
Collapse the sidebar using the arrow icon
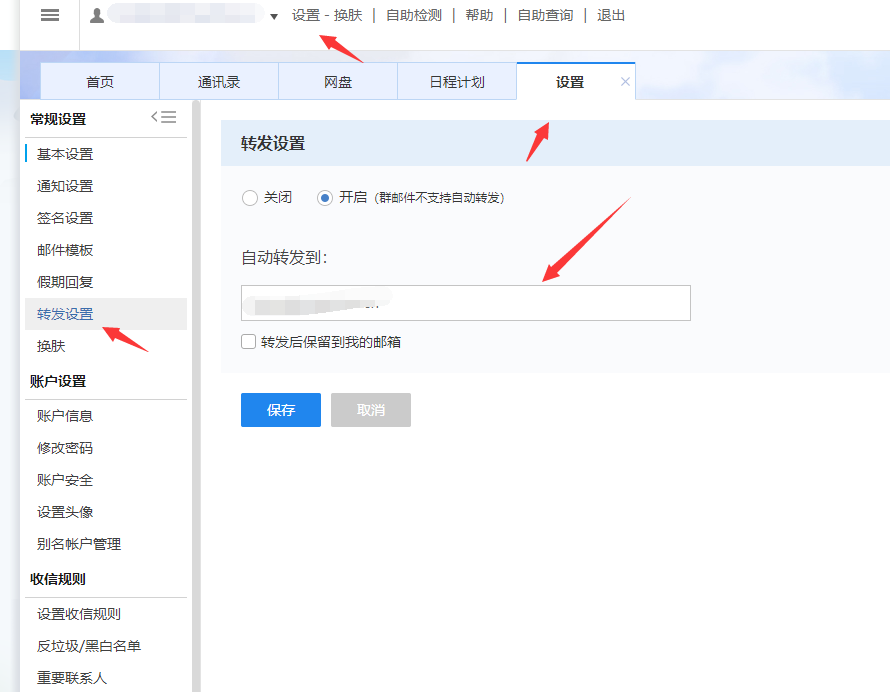point(164,117)
